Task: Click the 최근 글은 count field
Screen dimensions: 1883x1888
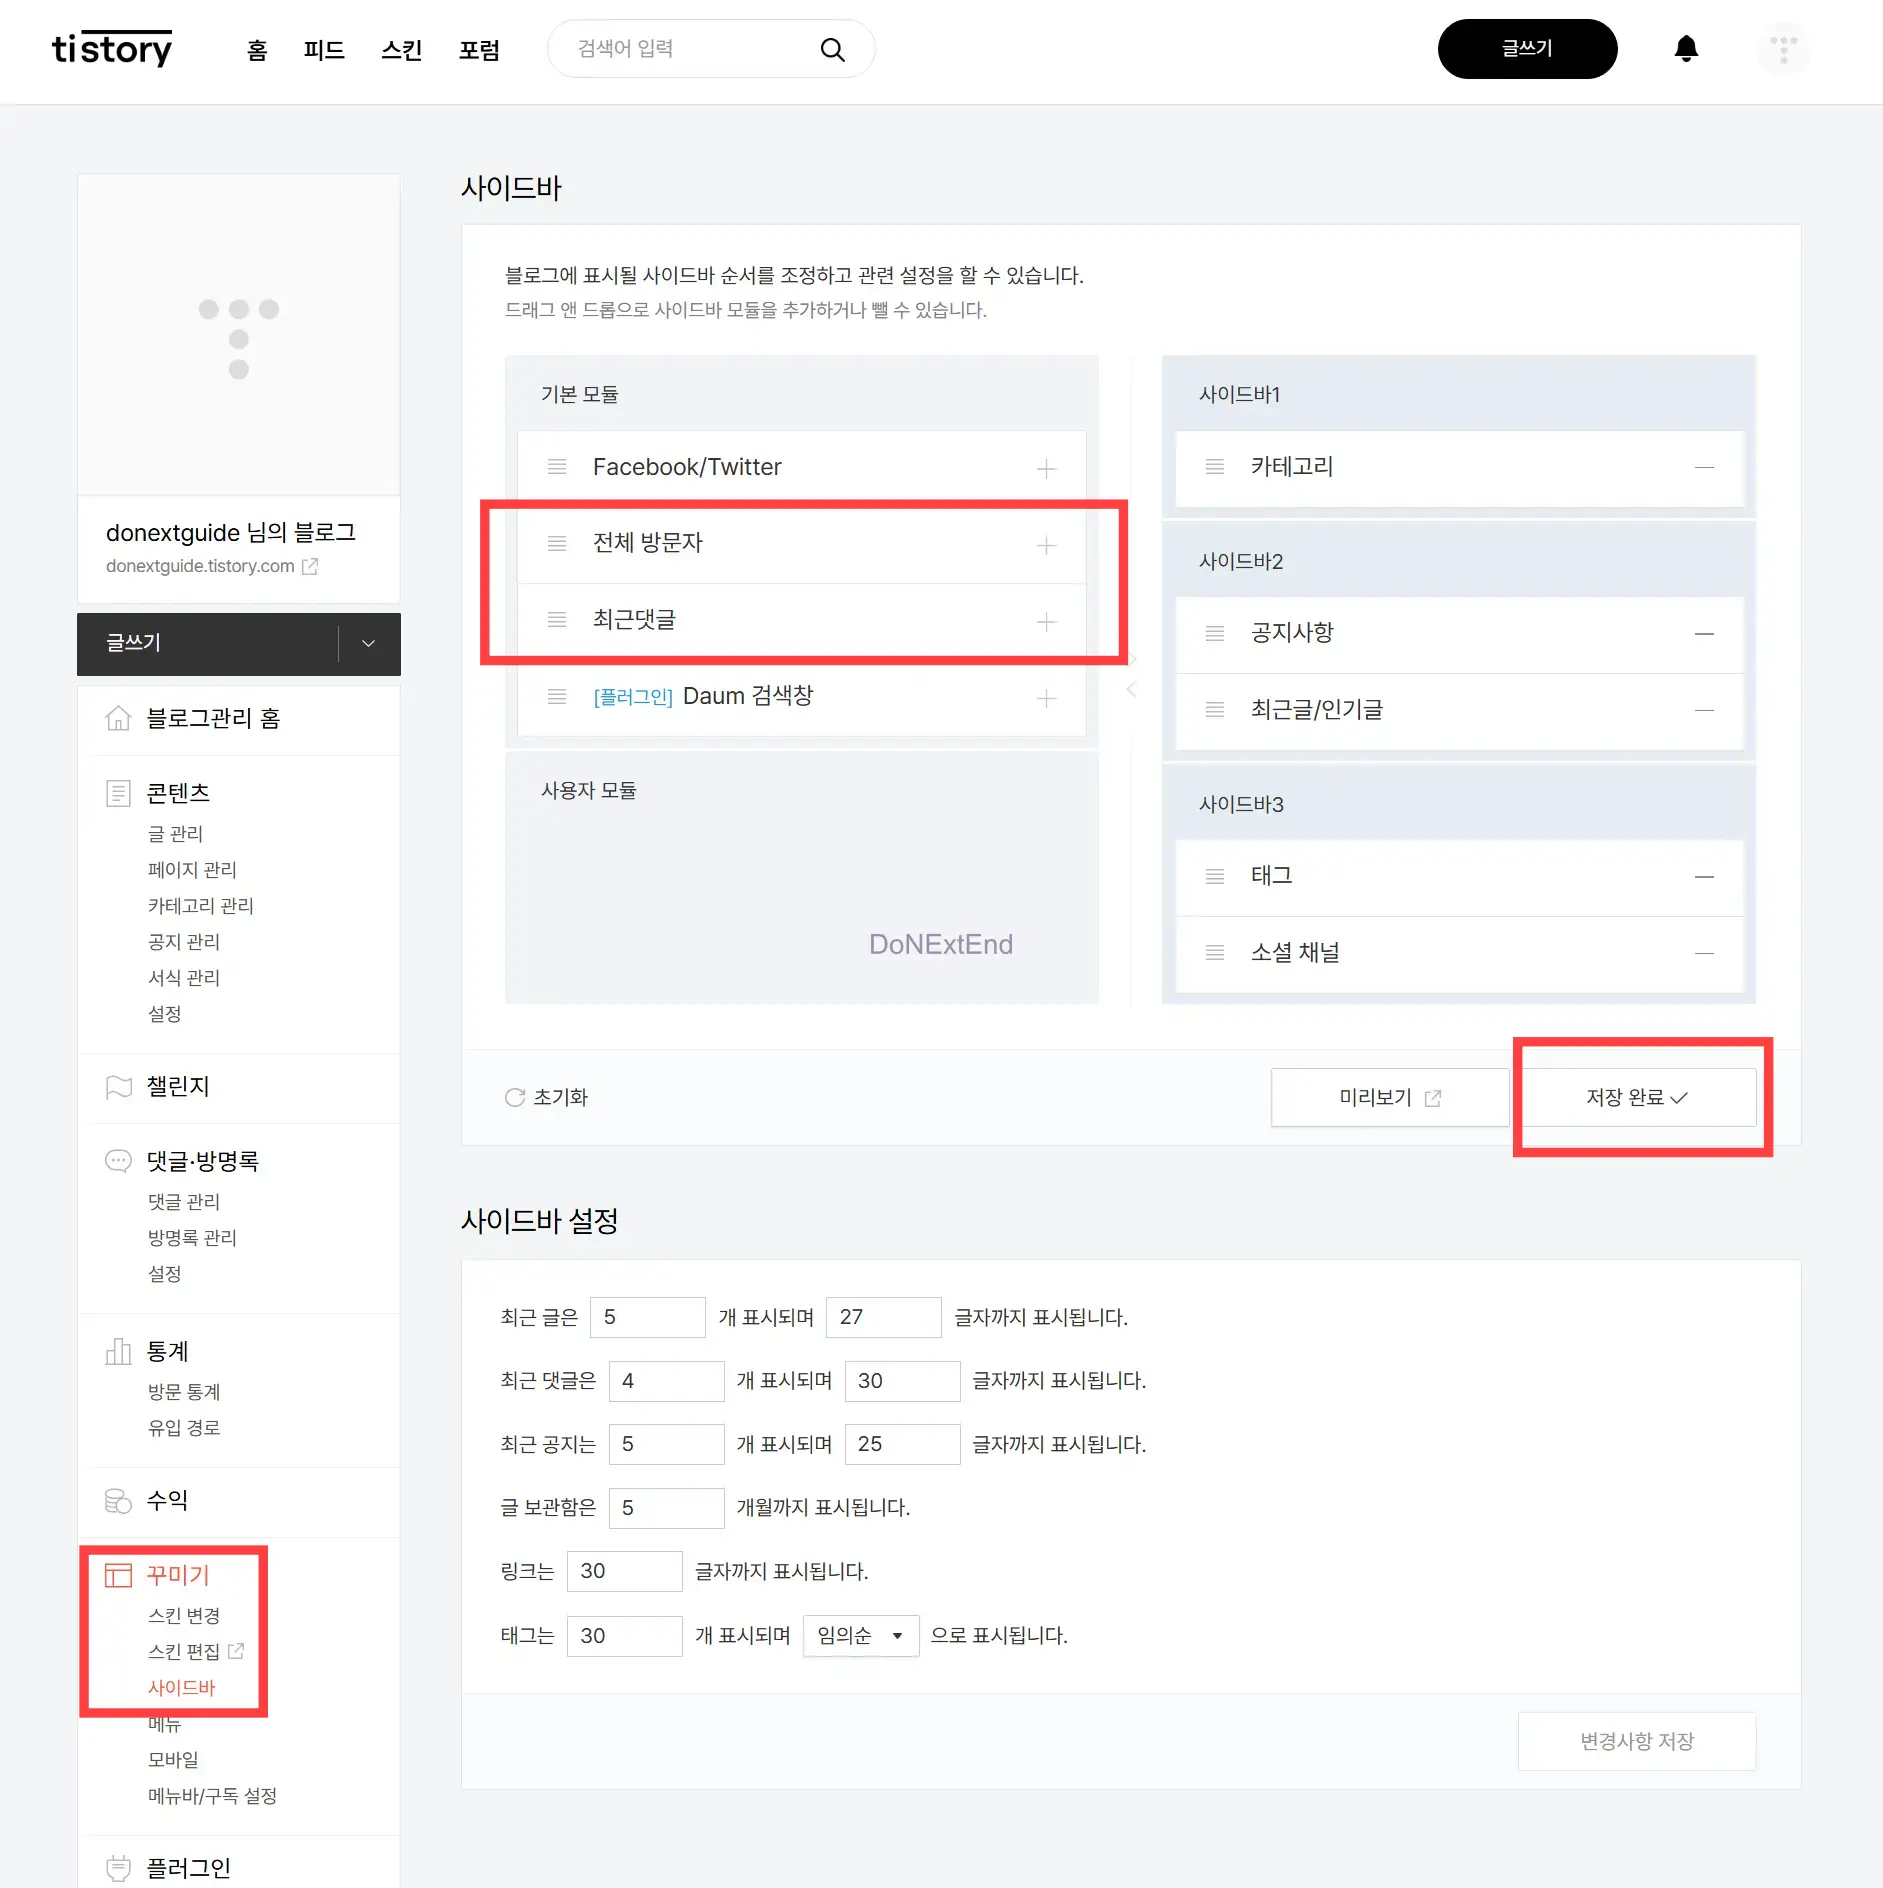Action: click(648, 1317)
